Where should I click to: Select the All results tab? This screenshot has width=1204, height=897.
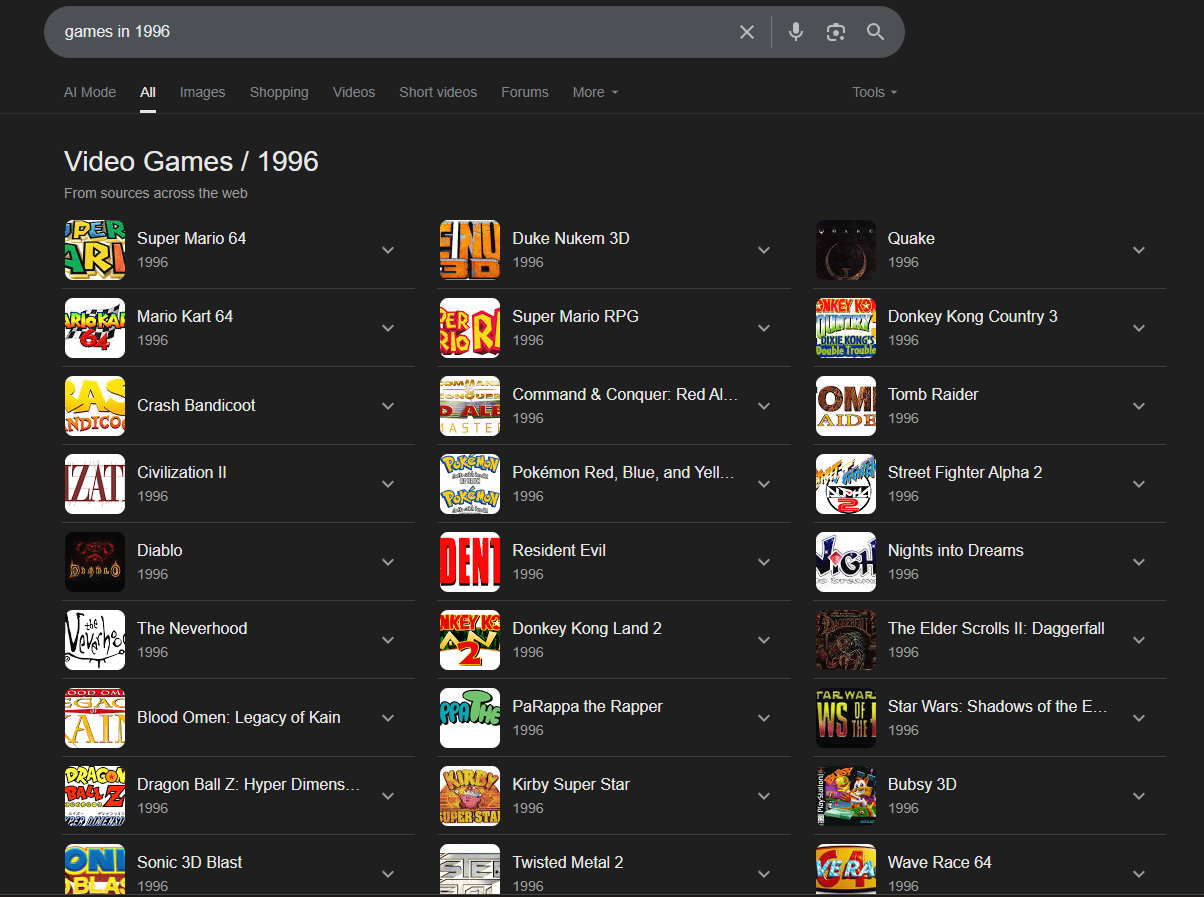pos(148,92)
